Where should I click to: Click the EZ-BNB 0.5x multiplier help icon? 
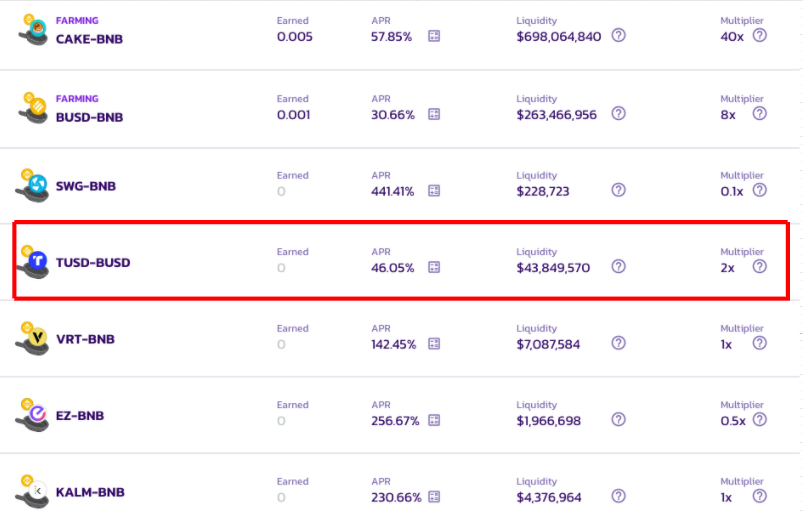(x=759, y=419)
